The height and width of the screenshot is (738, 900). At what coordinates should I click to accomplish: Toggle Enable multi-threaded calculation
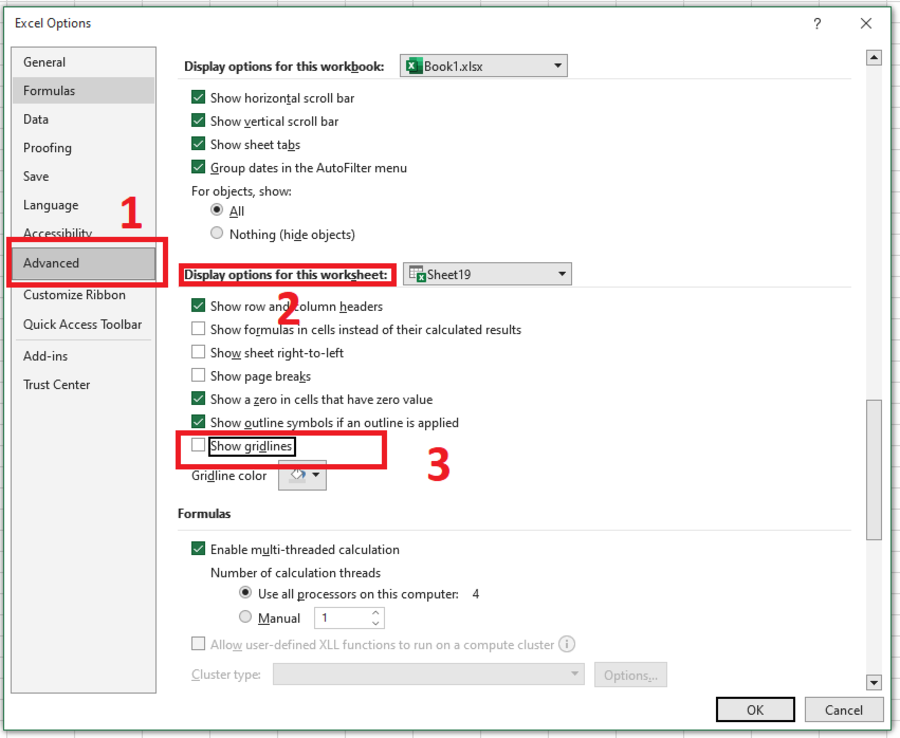[x=198, y=549]
